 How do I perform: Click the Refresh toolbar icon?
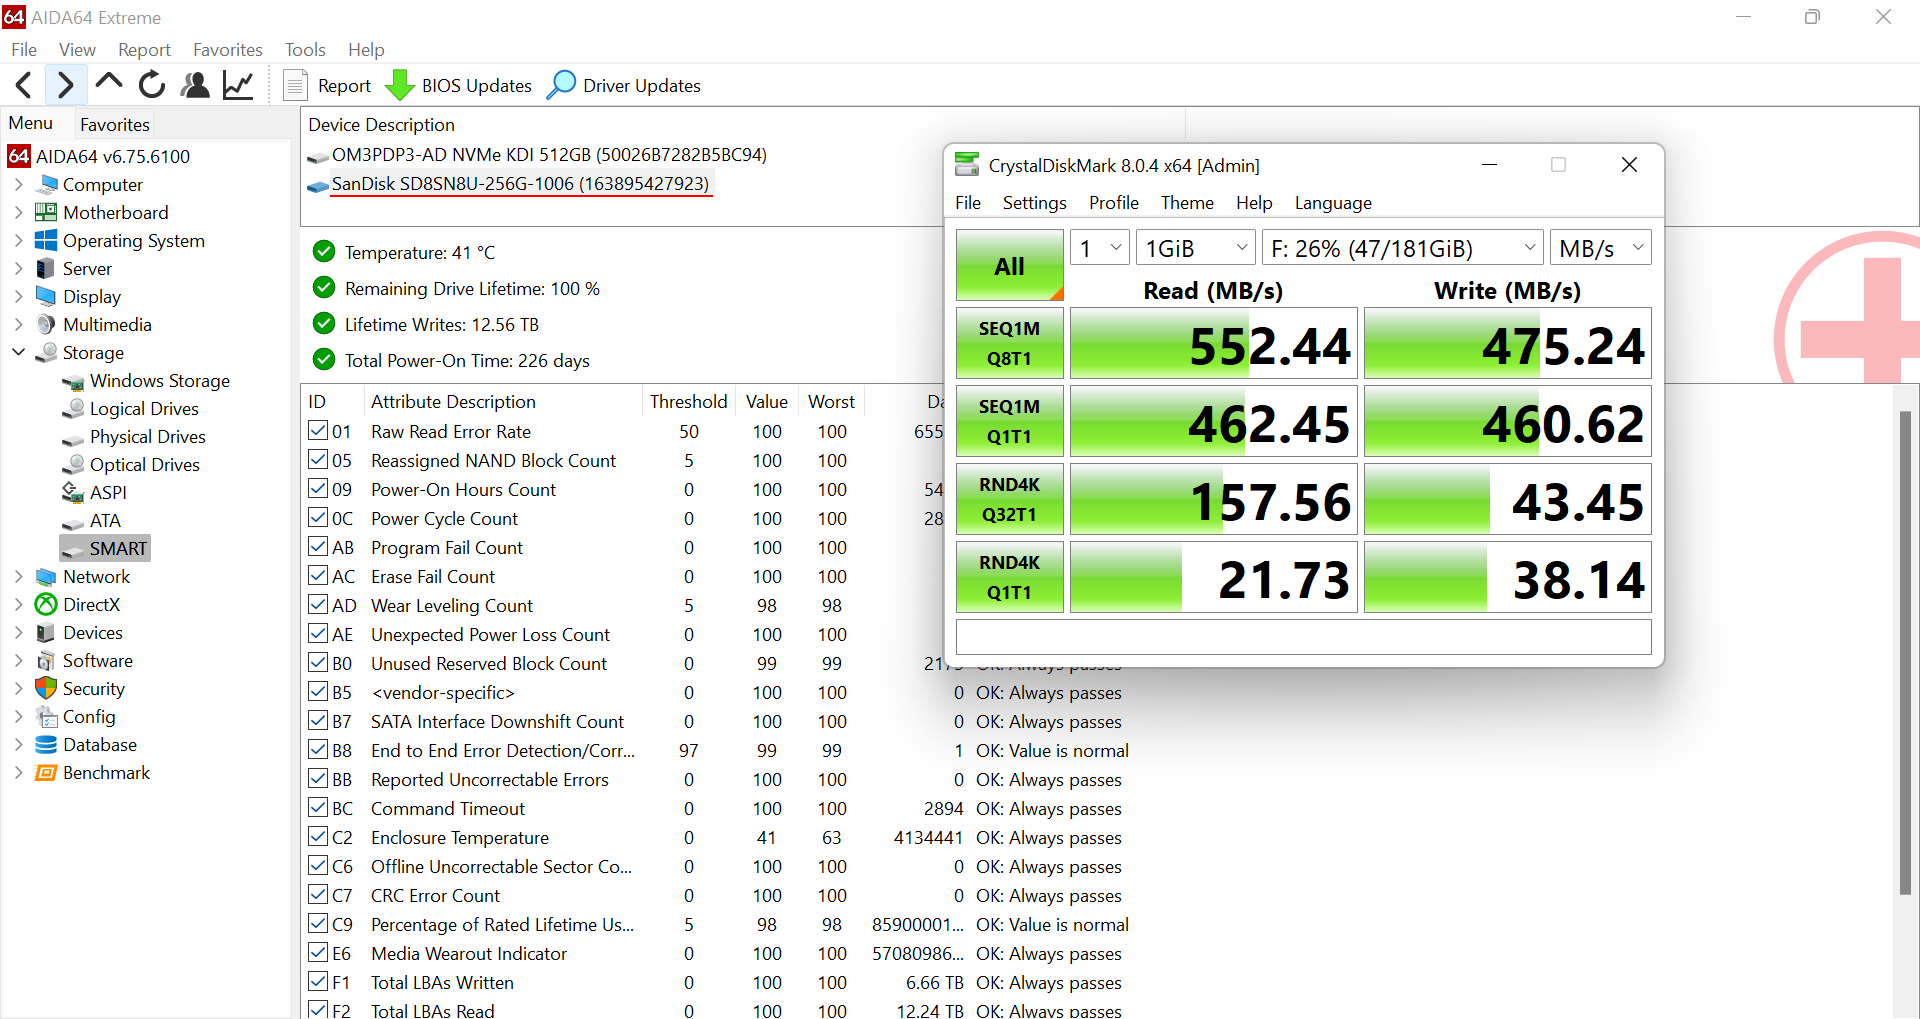[x=152, y=85]
